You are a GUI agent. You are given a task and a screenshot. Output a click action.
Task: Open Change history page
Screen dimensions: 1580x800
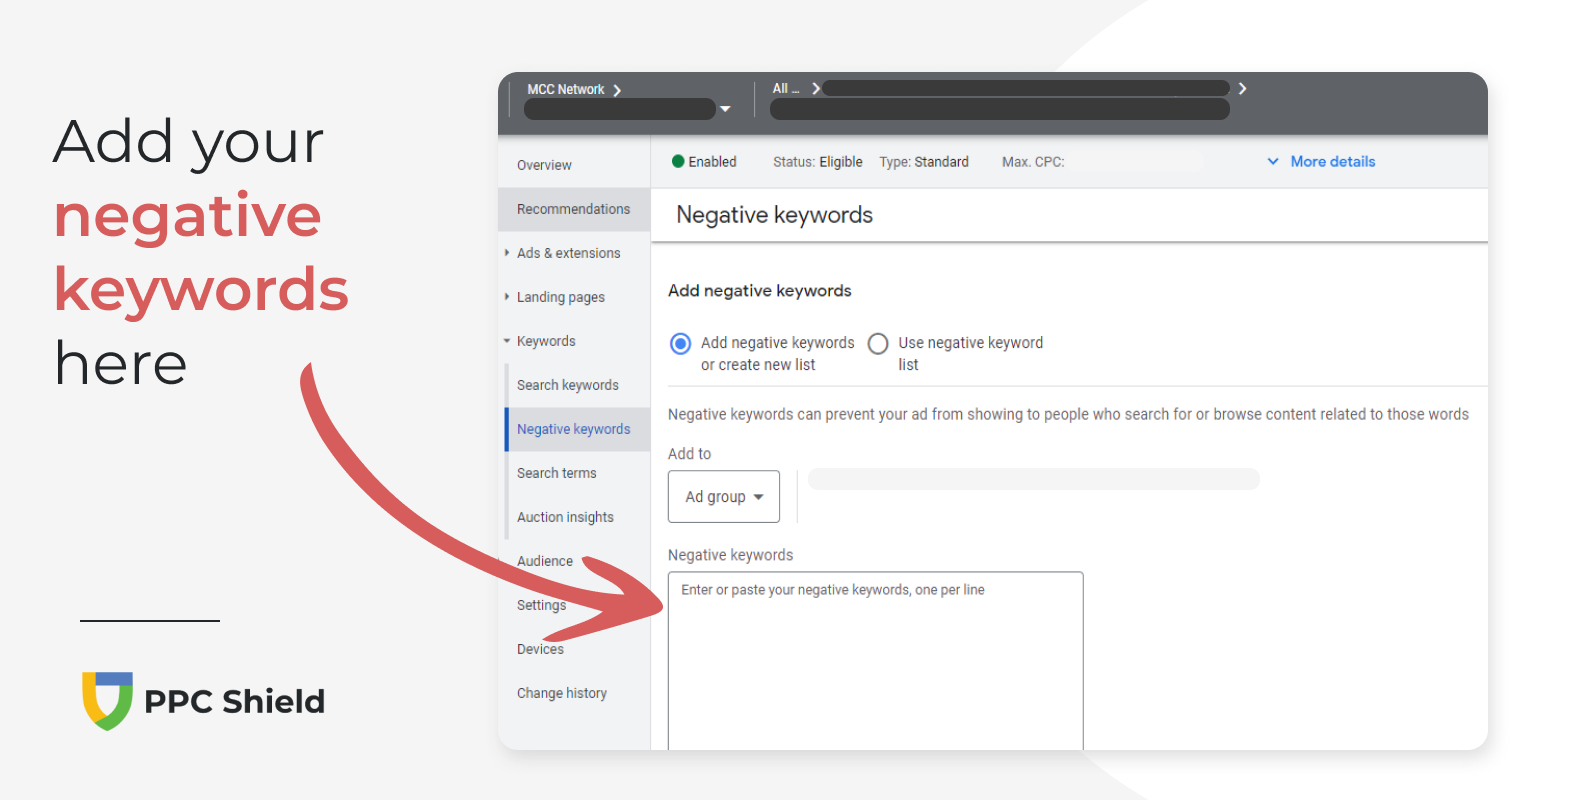coord(561,693)
